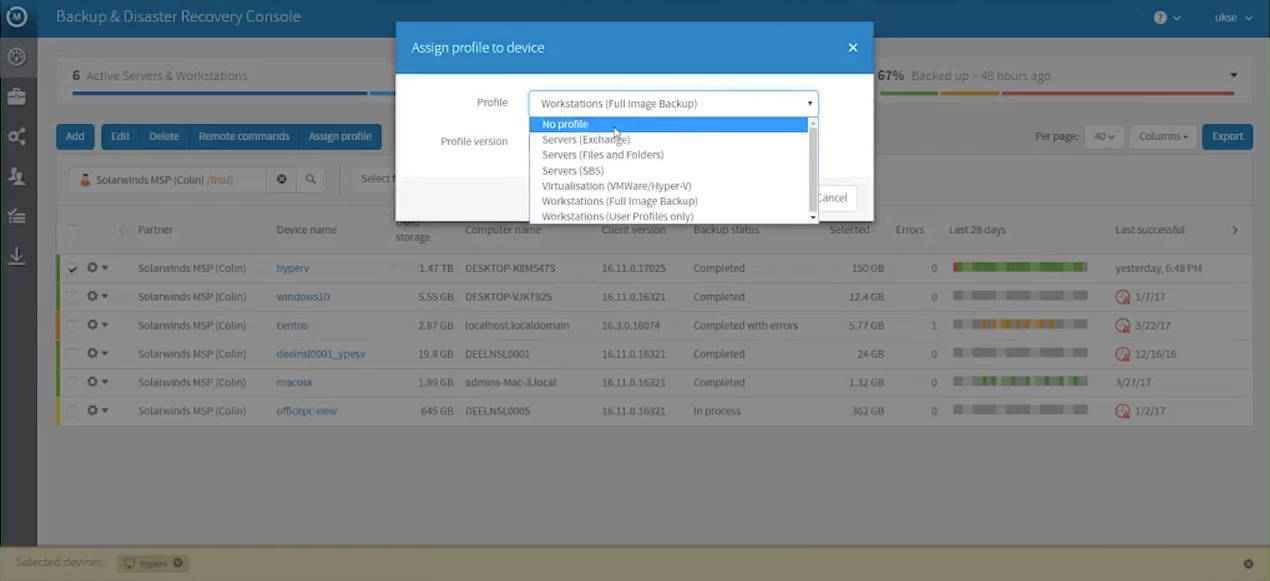The image size is (1270, 581).
Task: Open the deelnsl0001_ypesv device link
Action: click(320, 354)
